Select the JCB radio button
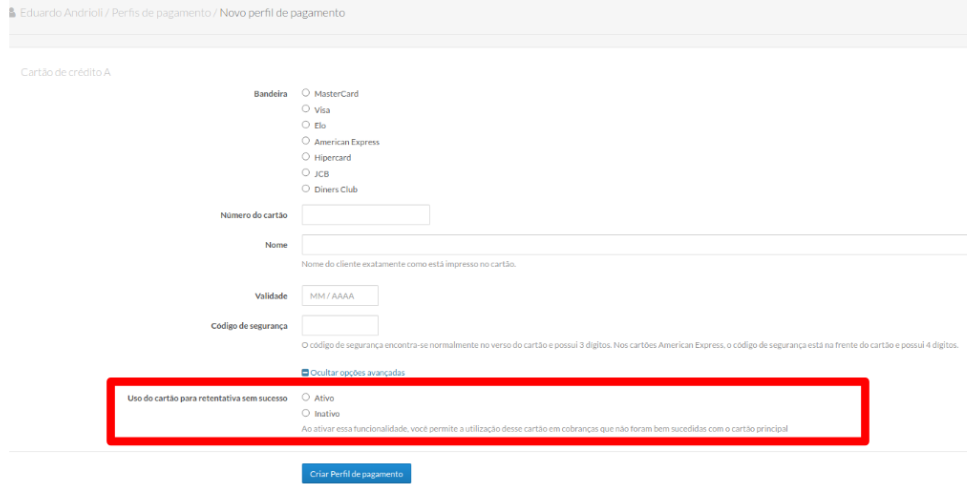970x490 pixels. point(306,173)
